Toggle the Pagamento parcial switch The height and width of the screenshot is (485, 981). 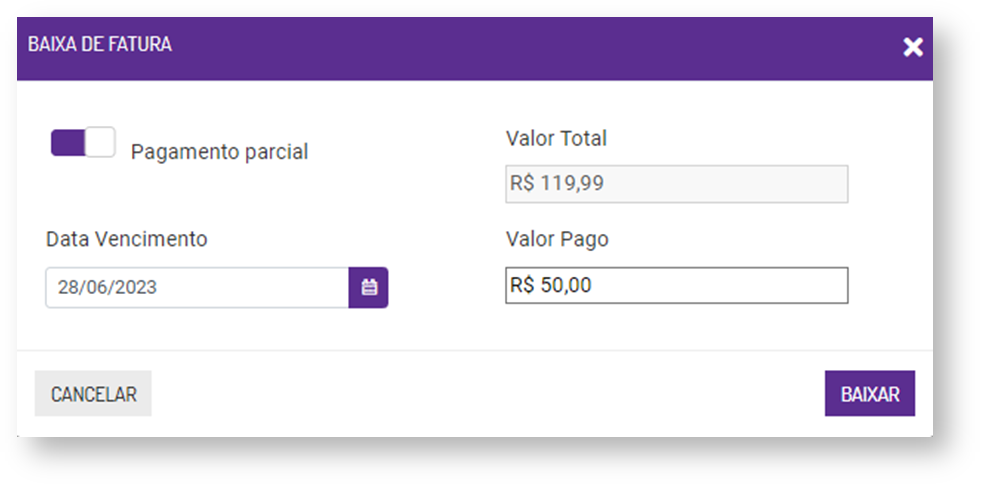pyautogui.click(x=83, y=143)
